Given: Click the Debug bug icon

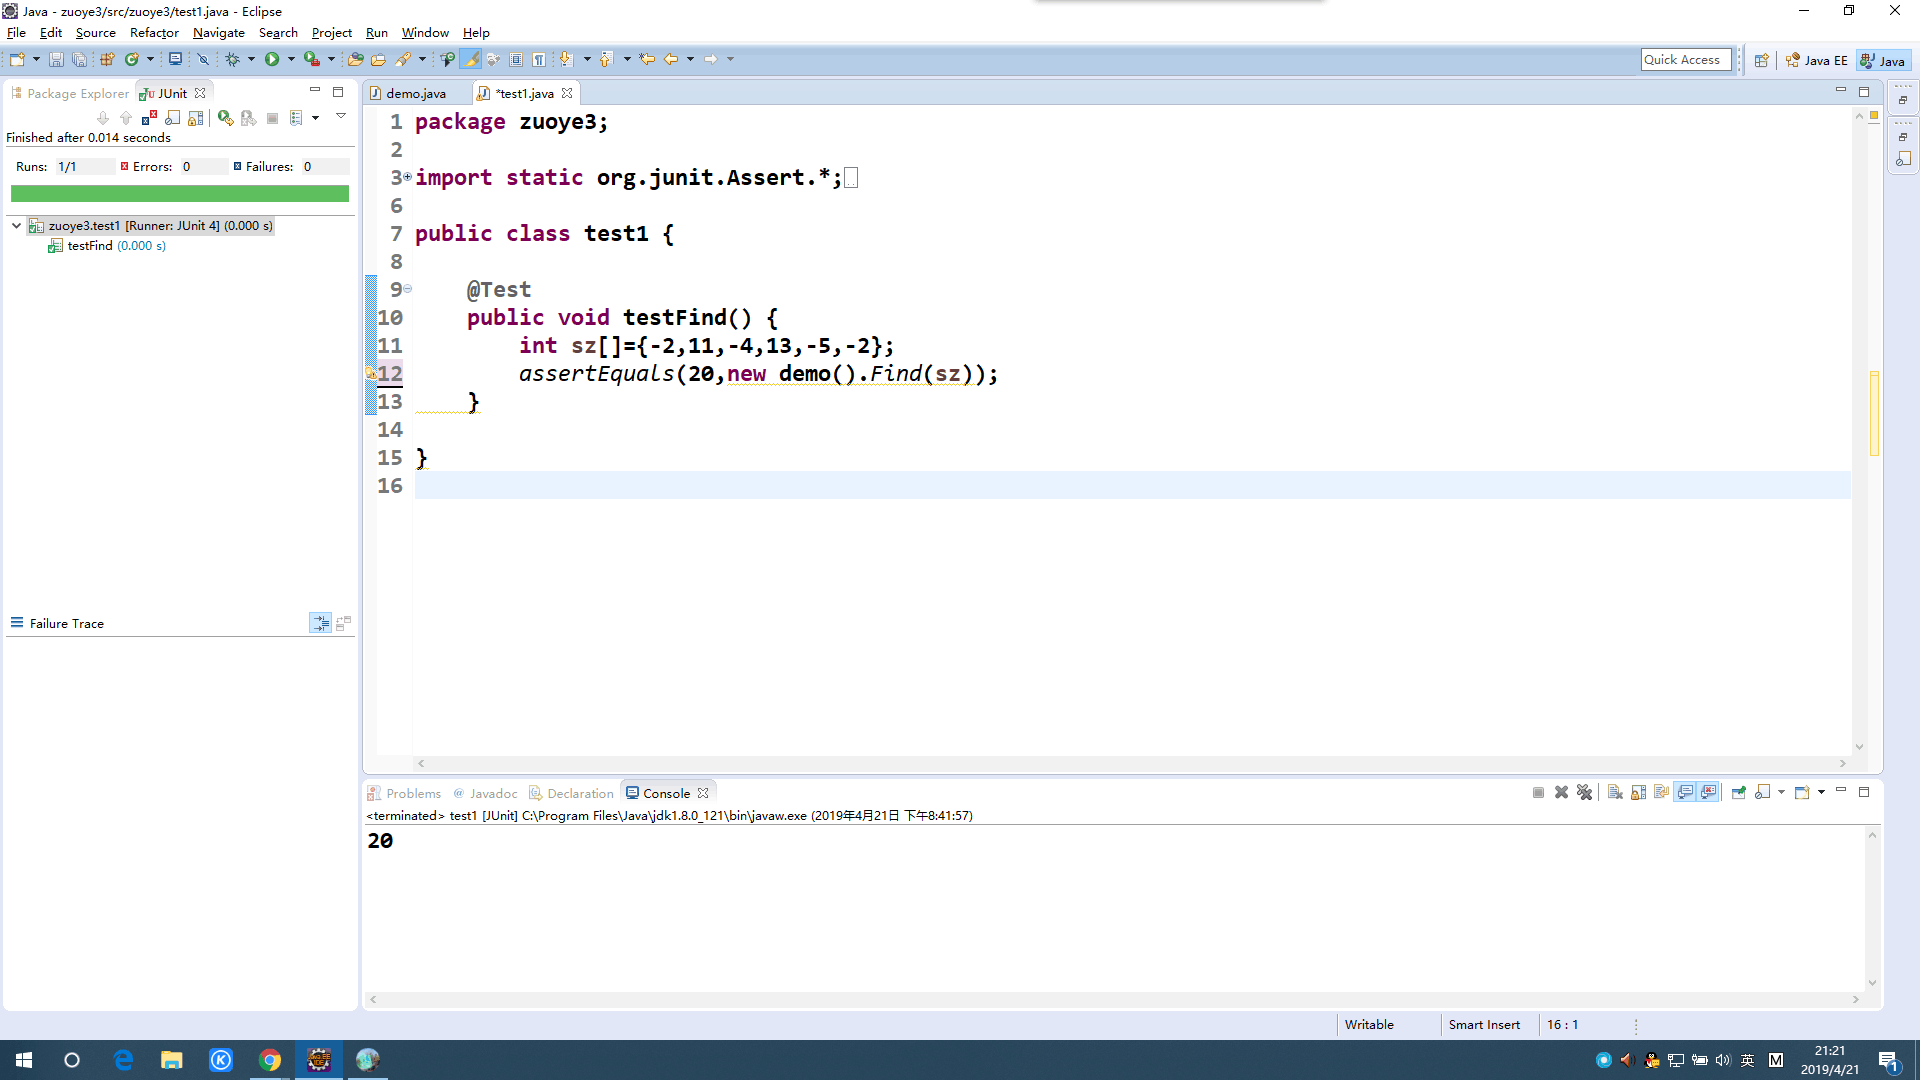Looking at the screenshot, I should point(232,60).
